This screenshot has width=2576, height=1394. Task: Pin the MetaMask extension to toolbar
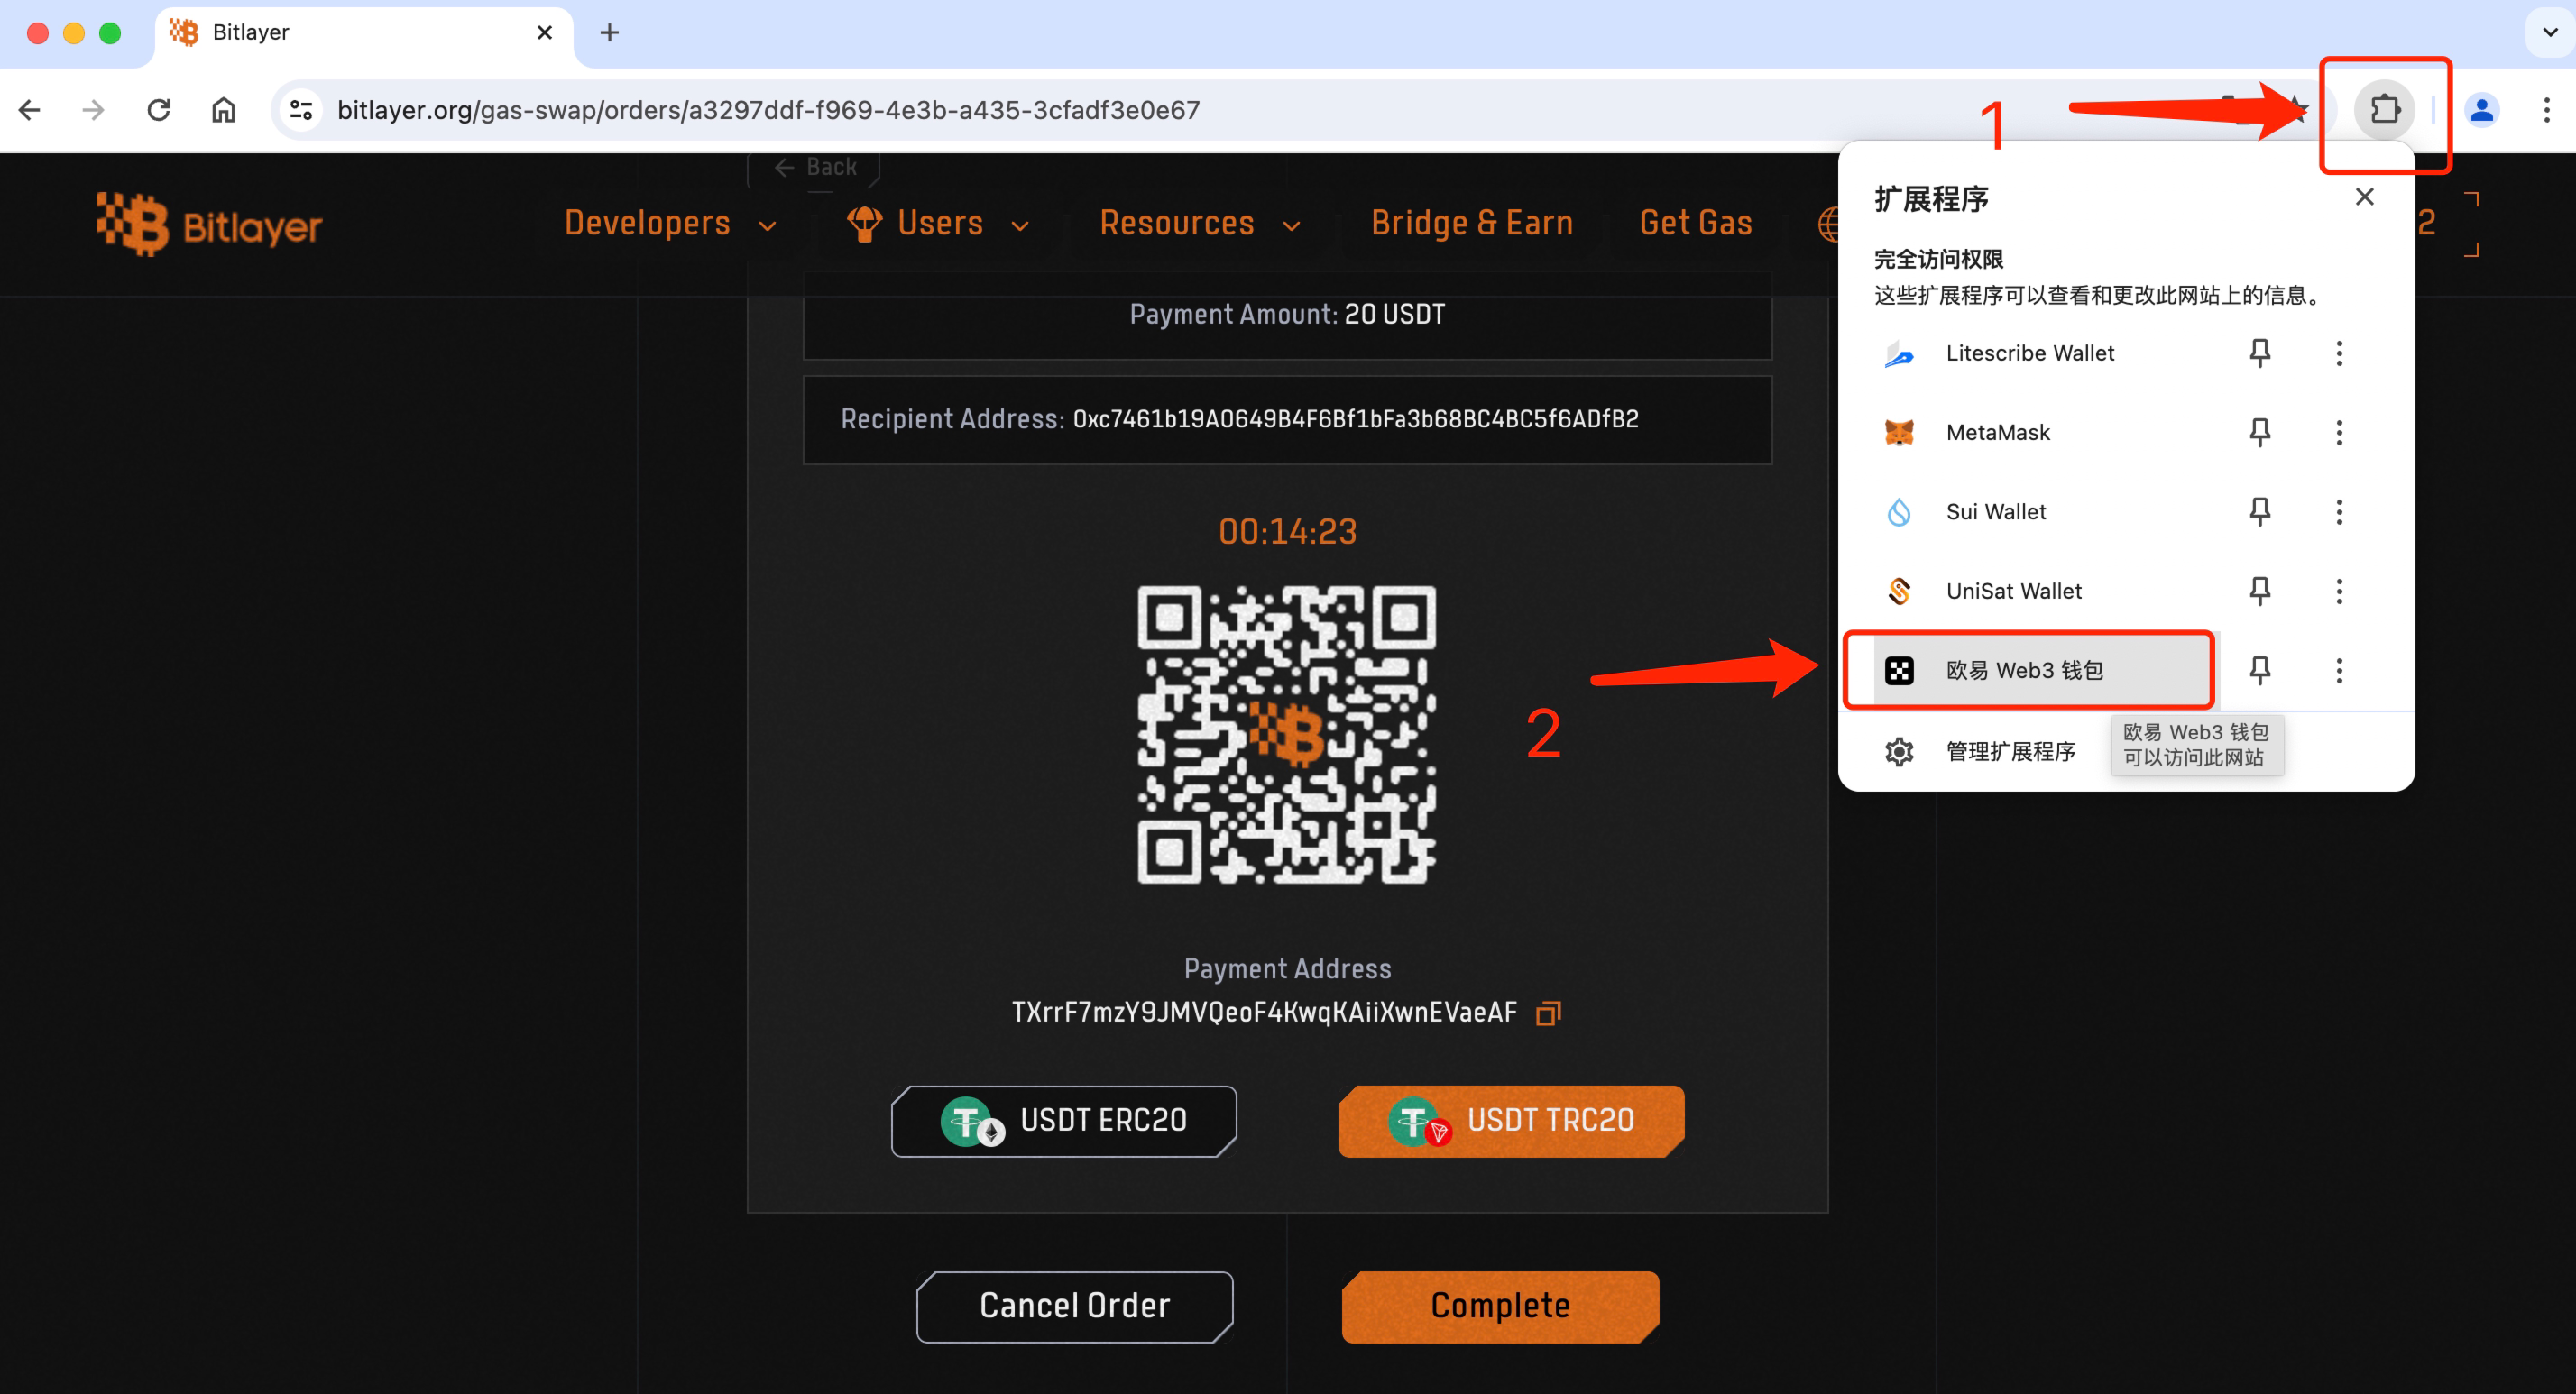[x=2259, y=432]
